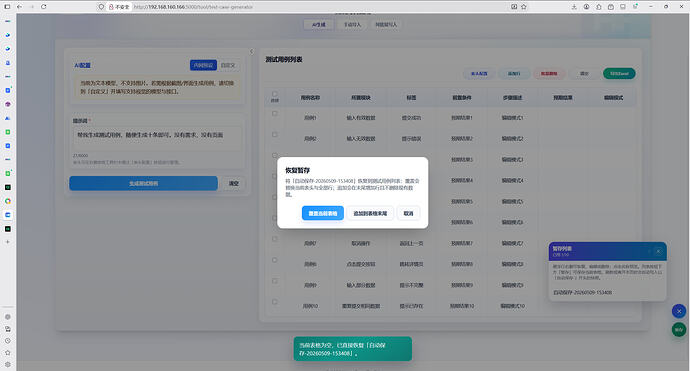The height and width of the screenshot is (371, 690).
Task: Click the plus icon in left sidebar
Action: coord(7,242)
